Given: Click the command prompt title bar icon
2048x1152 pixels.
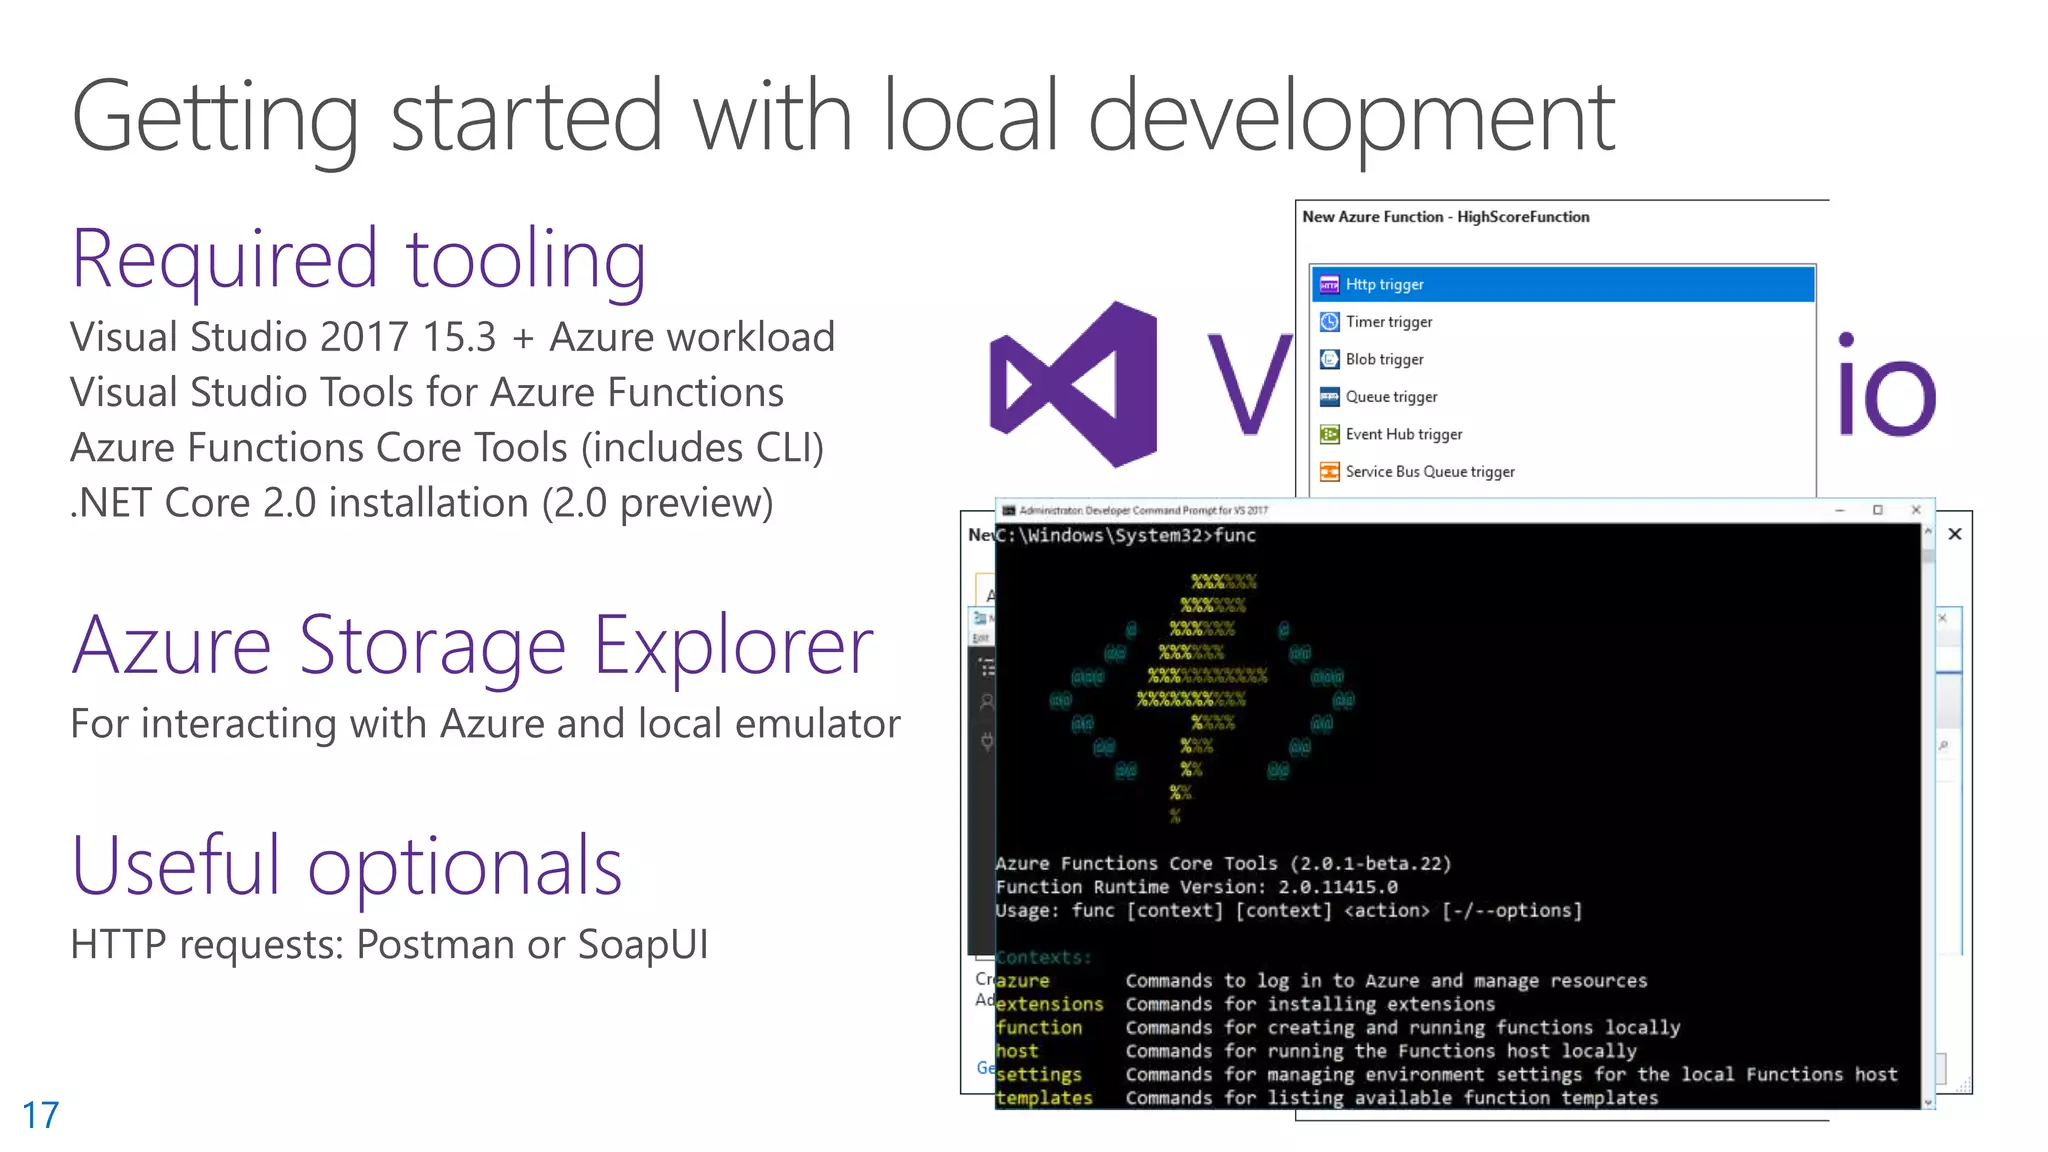Looking at the screenshot, I should (x=1008, y=510).
